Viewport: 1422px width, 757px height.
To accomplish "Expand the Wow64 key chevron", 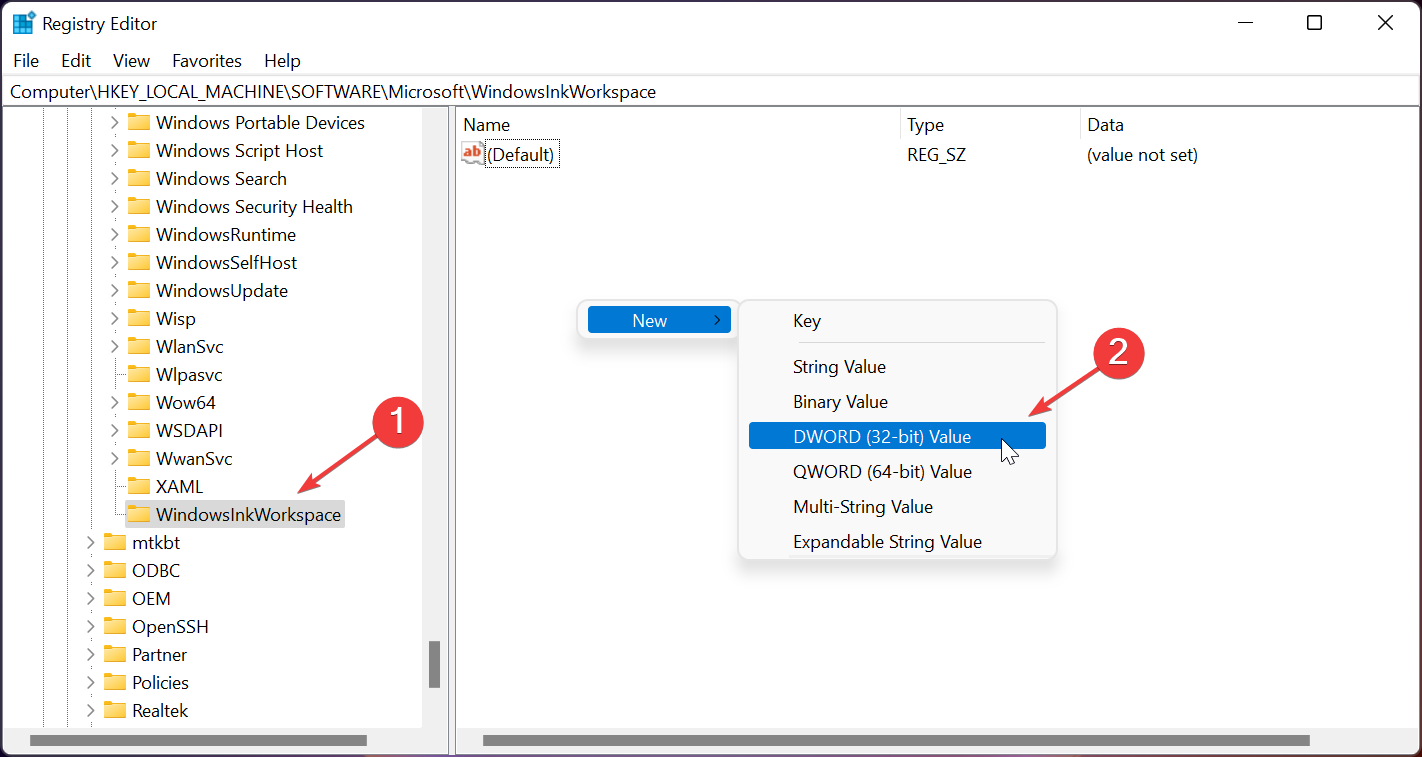I will pyautogui.click(x=114, y=402).
